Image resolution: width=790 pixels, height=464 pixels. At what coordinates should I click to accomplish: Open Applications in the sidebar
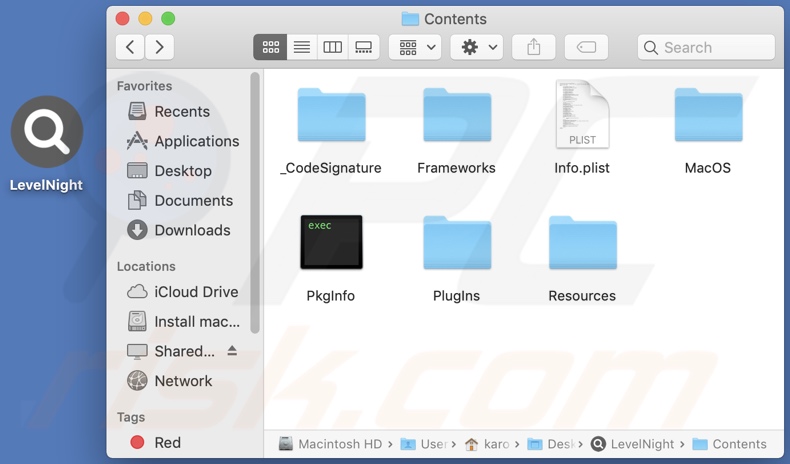[182, 141]
